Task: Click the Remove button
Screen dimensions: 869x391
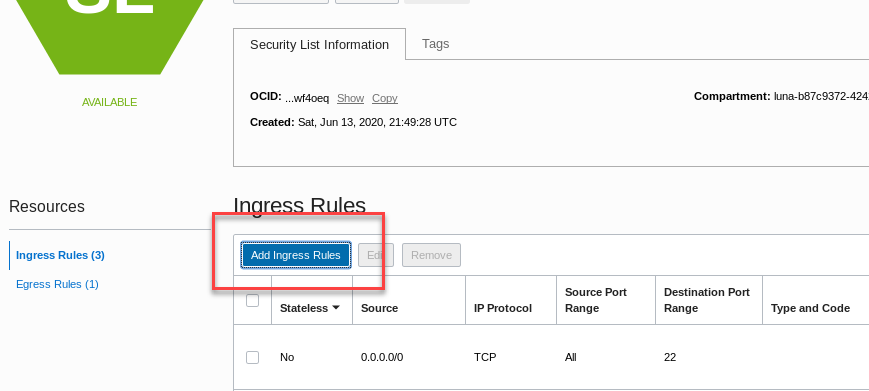Action: (x=431, y=255)
